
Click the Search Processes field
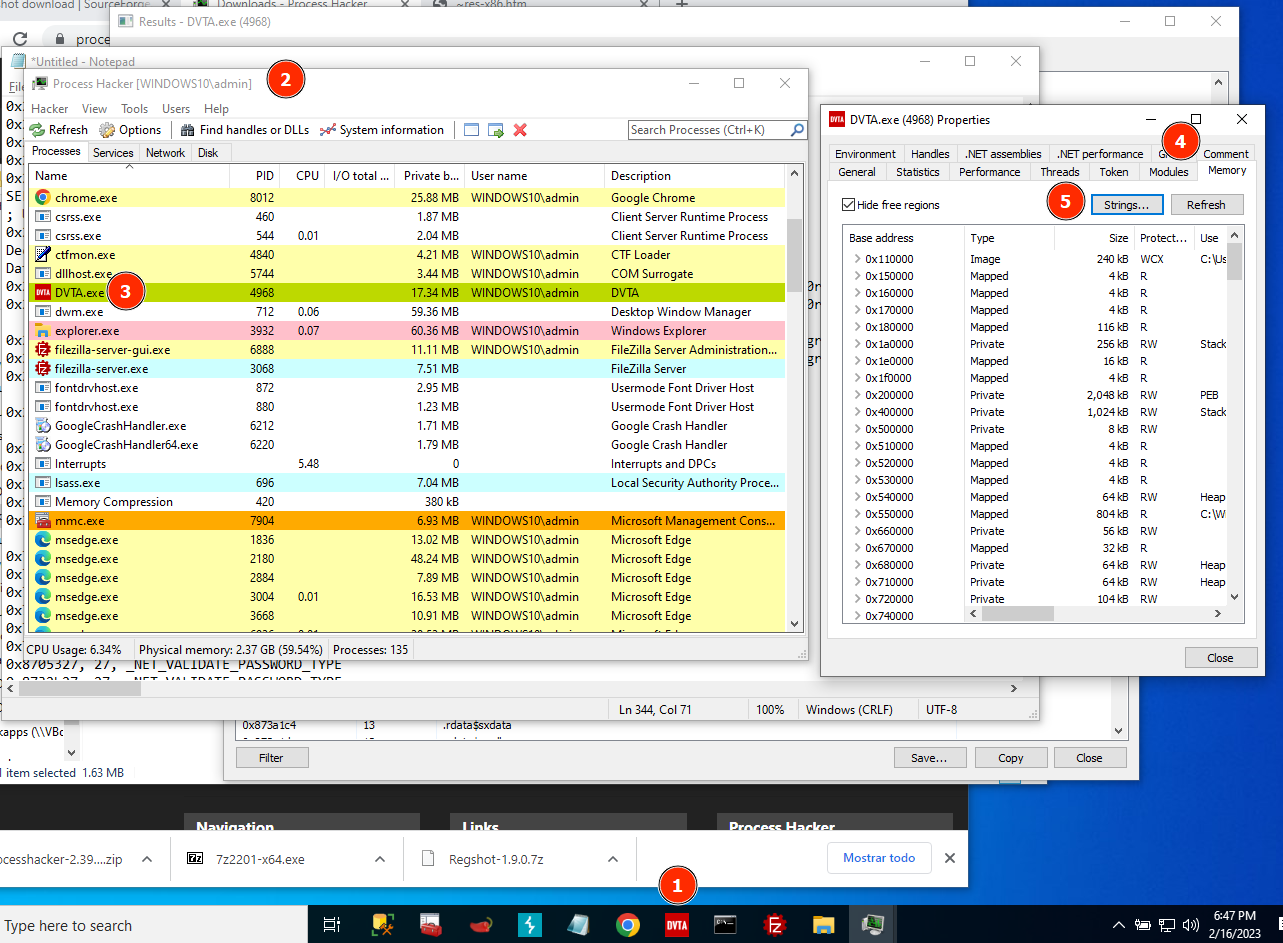tap(709, 130)
